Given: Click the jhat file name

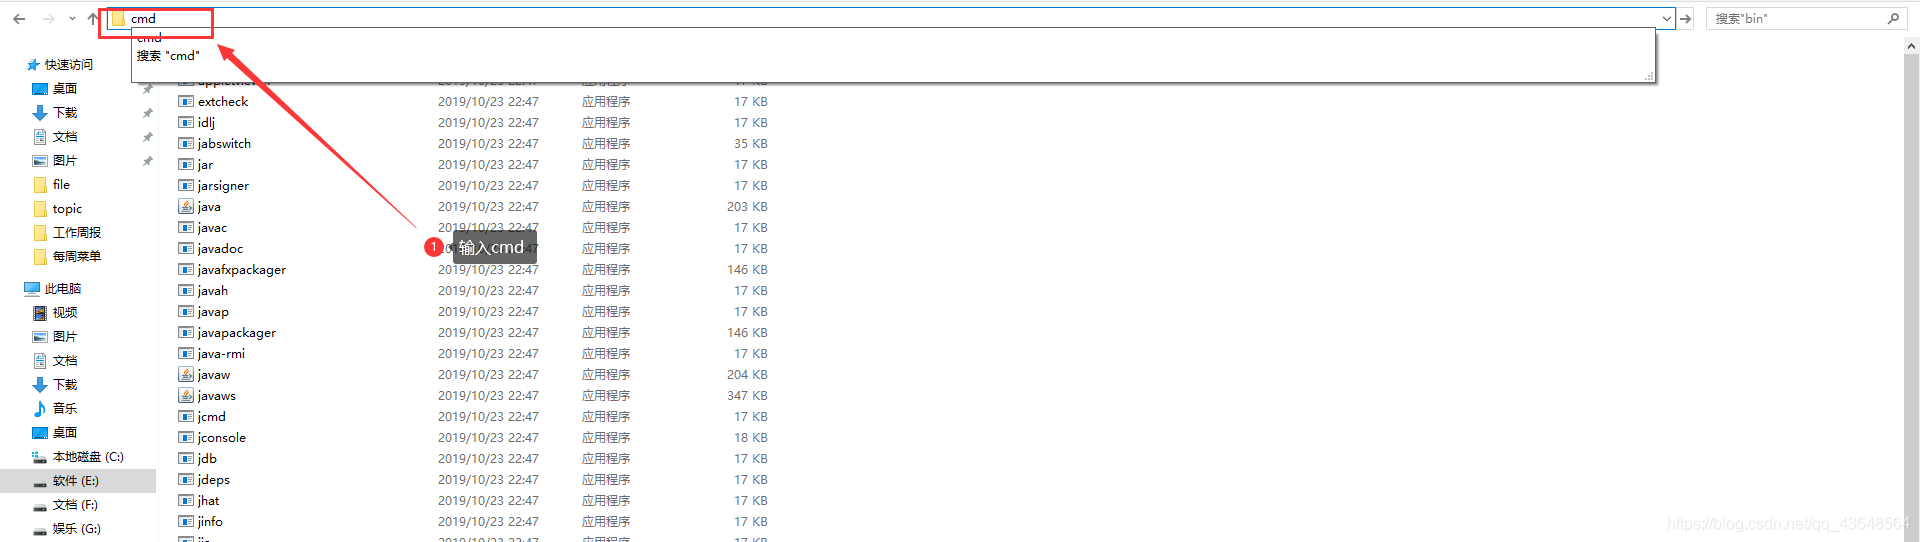Looking at the screenshot, I should 208,501.
